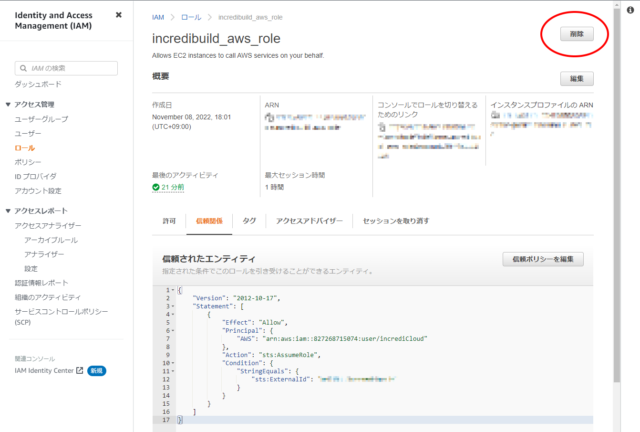Copy the instance profile ARN icon
The image size is (640, 432).
tap(495, 115)
